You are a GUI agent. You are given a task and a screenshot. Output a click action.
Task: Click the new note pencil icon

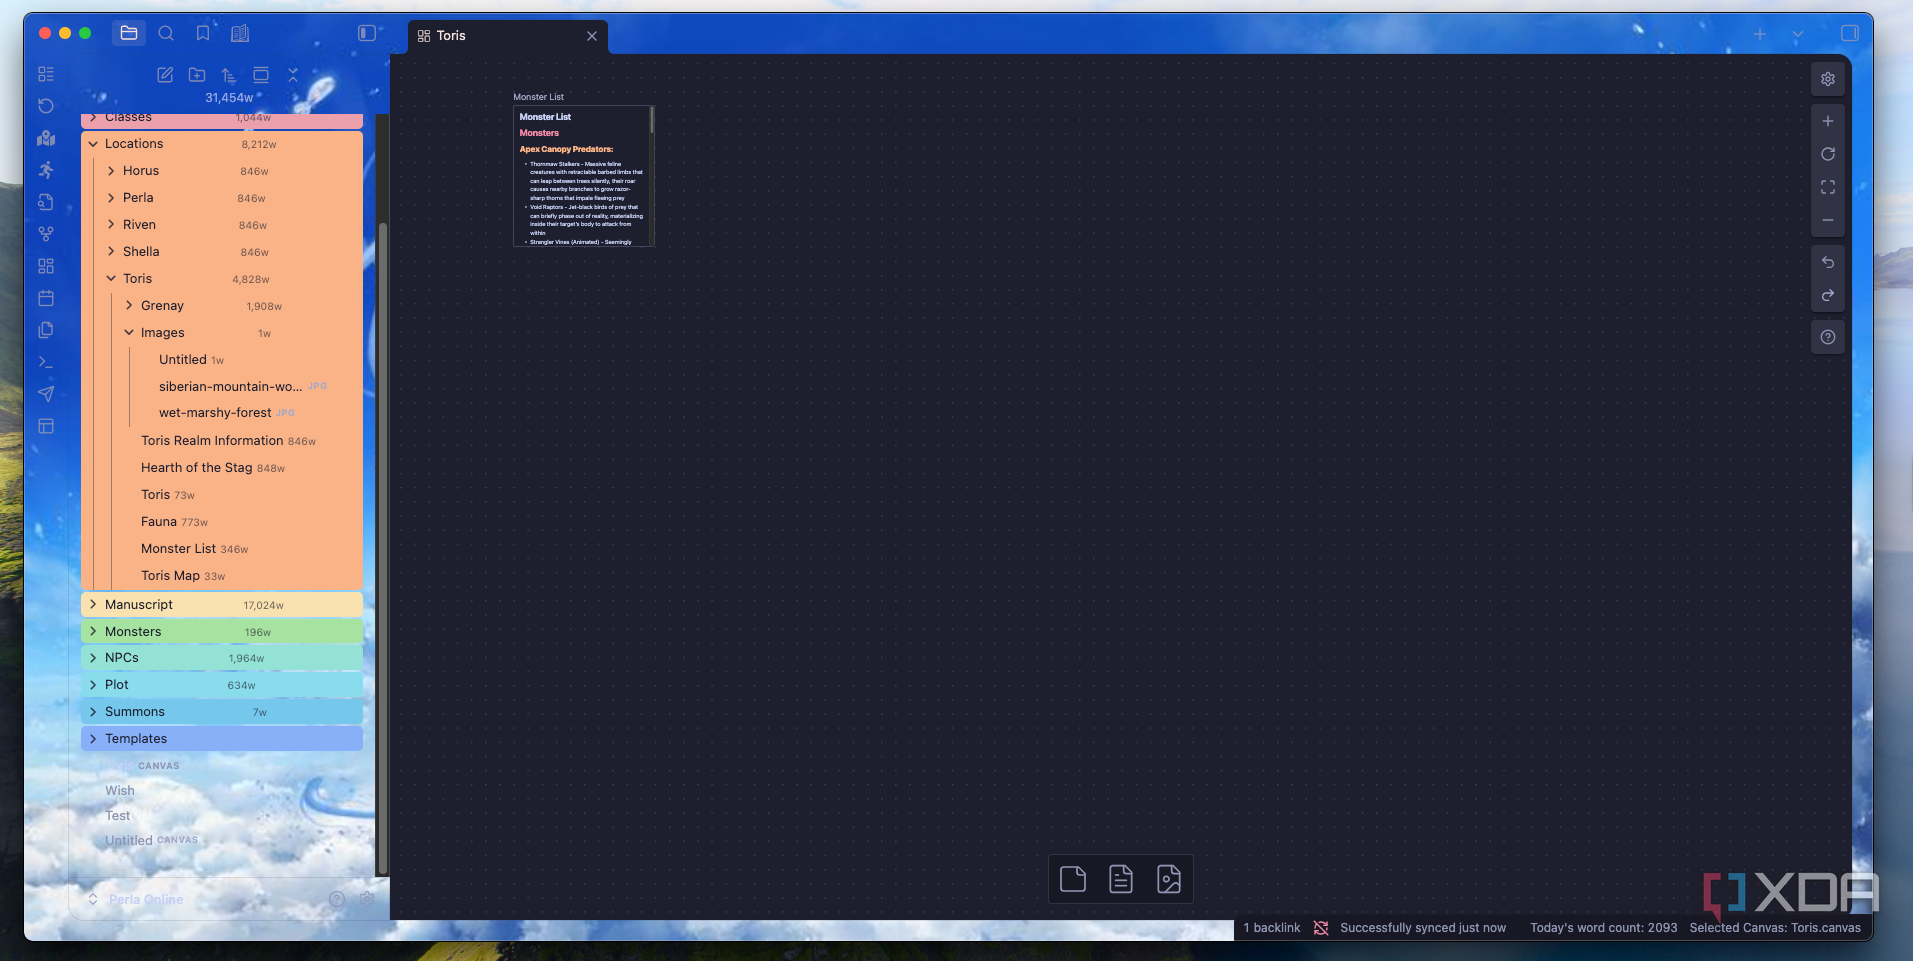tap(164, 75)
